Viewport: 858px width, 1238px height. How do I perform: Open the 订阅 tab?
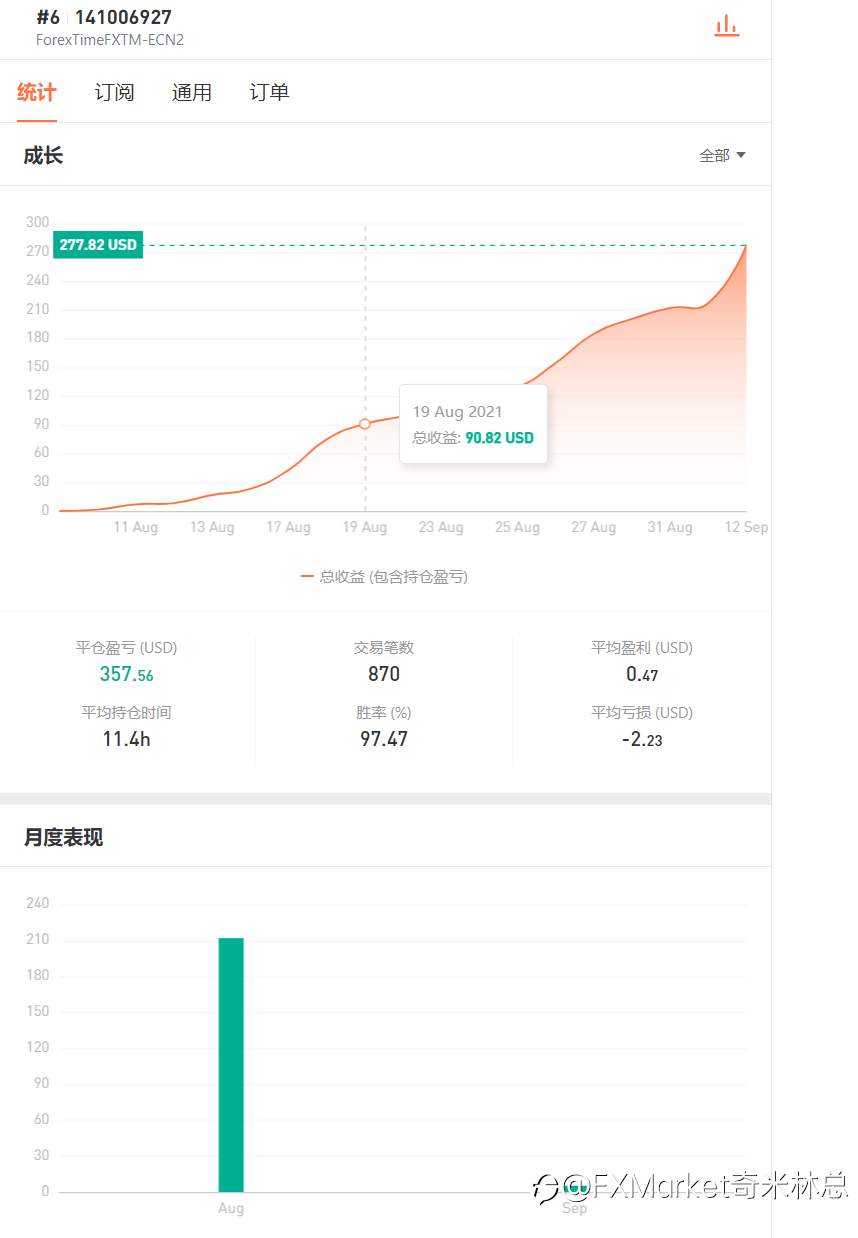[114, 92]
